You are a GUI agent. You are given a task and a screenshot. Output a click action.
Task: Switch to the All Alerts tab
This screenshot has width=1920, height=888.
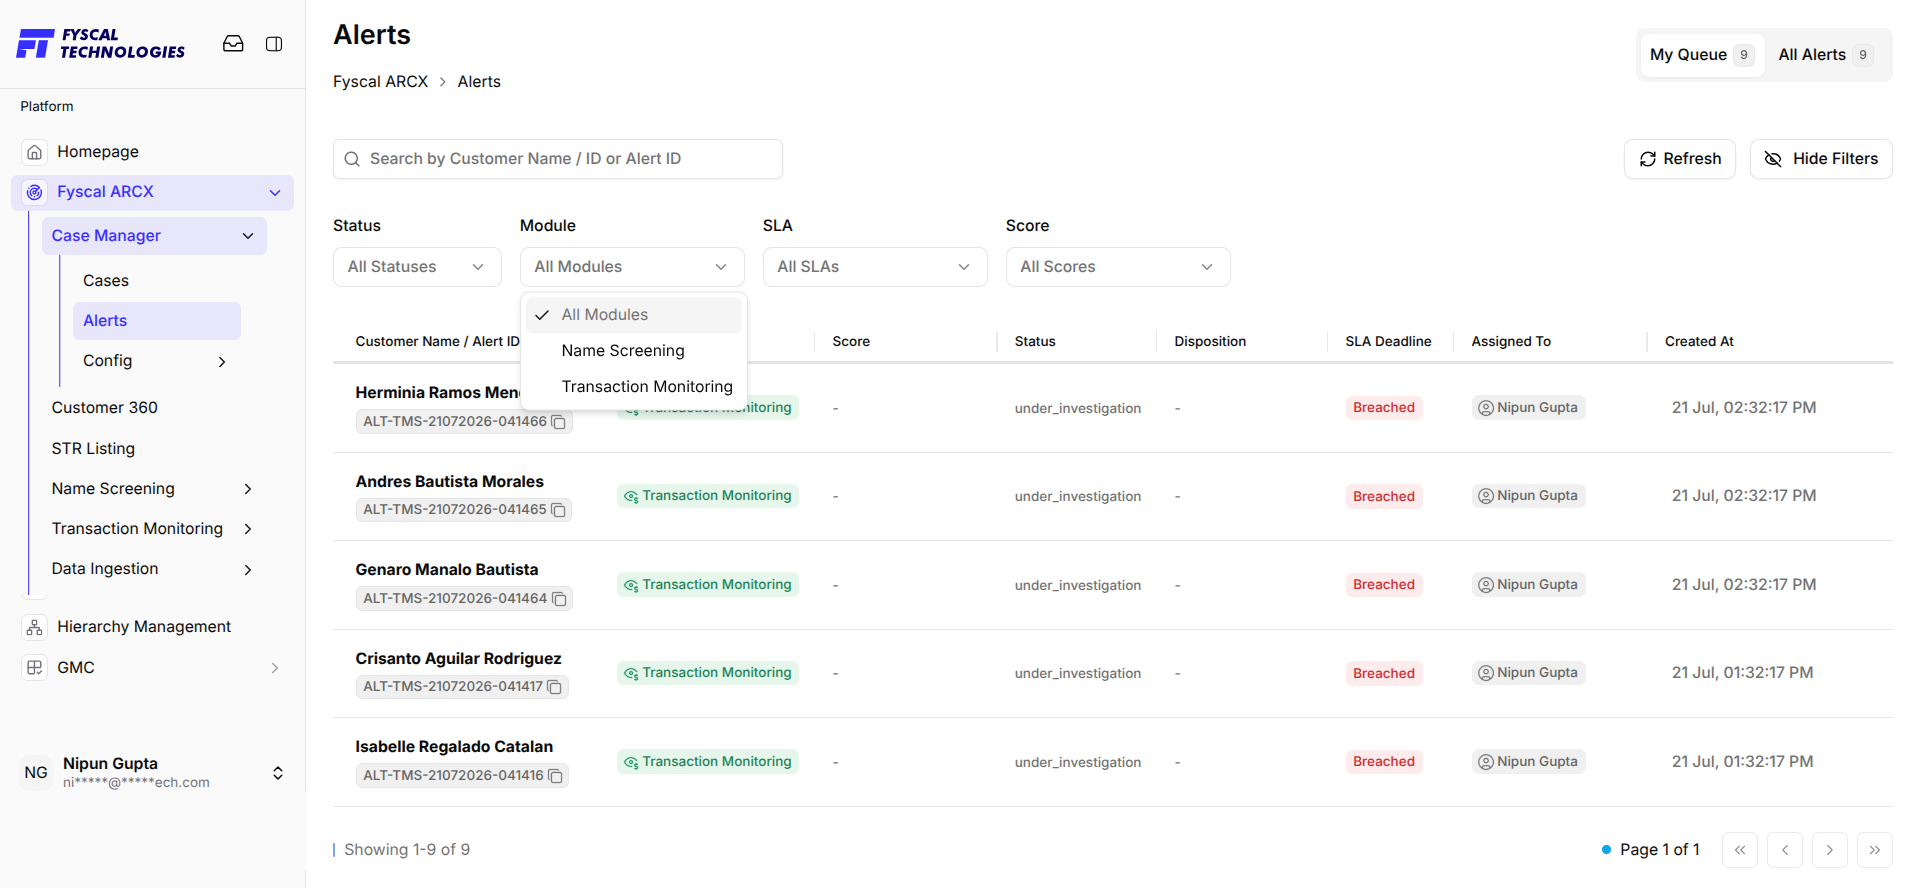(x=1825, y=55)
